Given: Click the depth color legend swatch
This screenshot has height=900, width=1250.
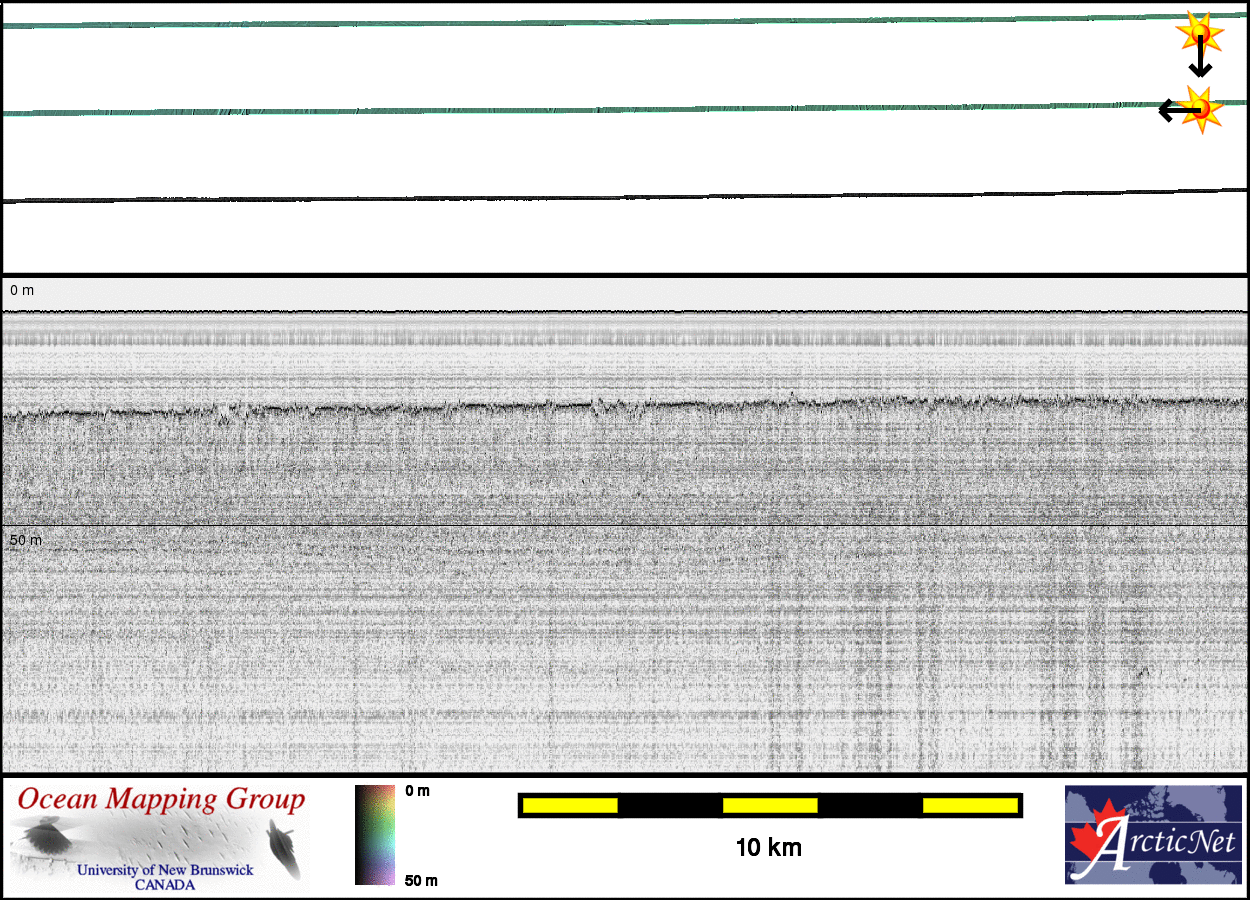Looking at the screenshot, I should [375, 835].
